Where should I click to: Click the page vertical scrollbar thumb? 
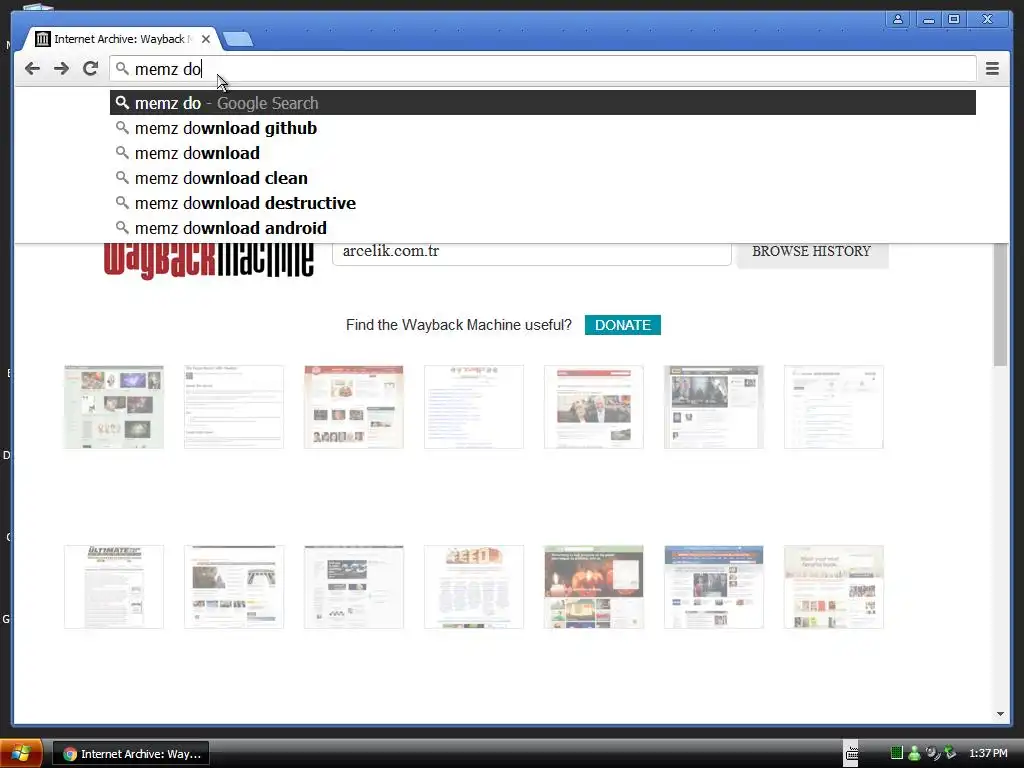pos(1000,304)
